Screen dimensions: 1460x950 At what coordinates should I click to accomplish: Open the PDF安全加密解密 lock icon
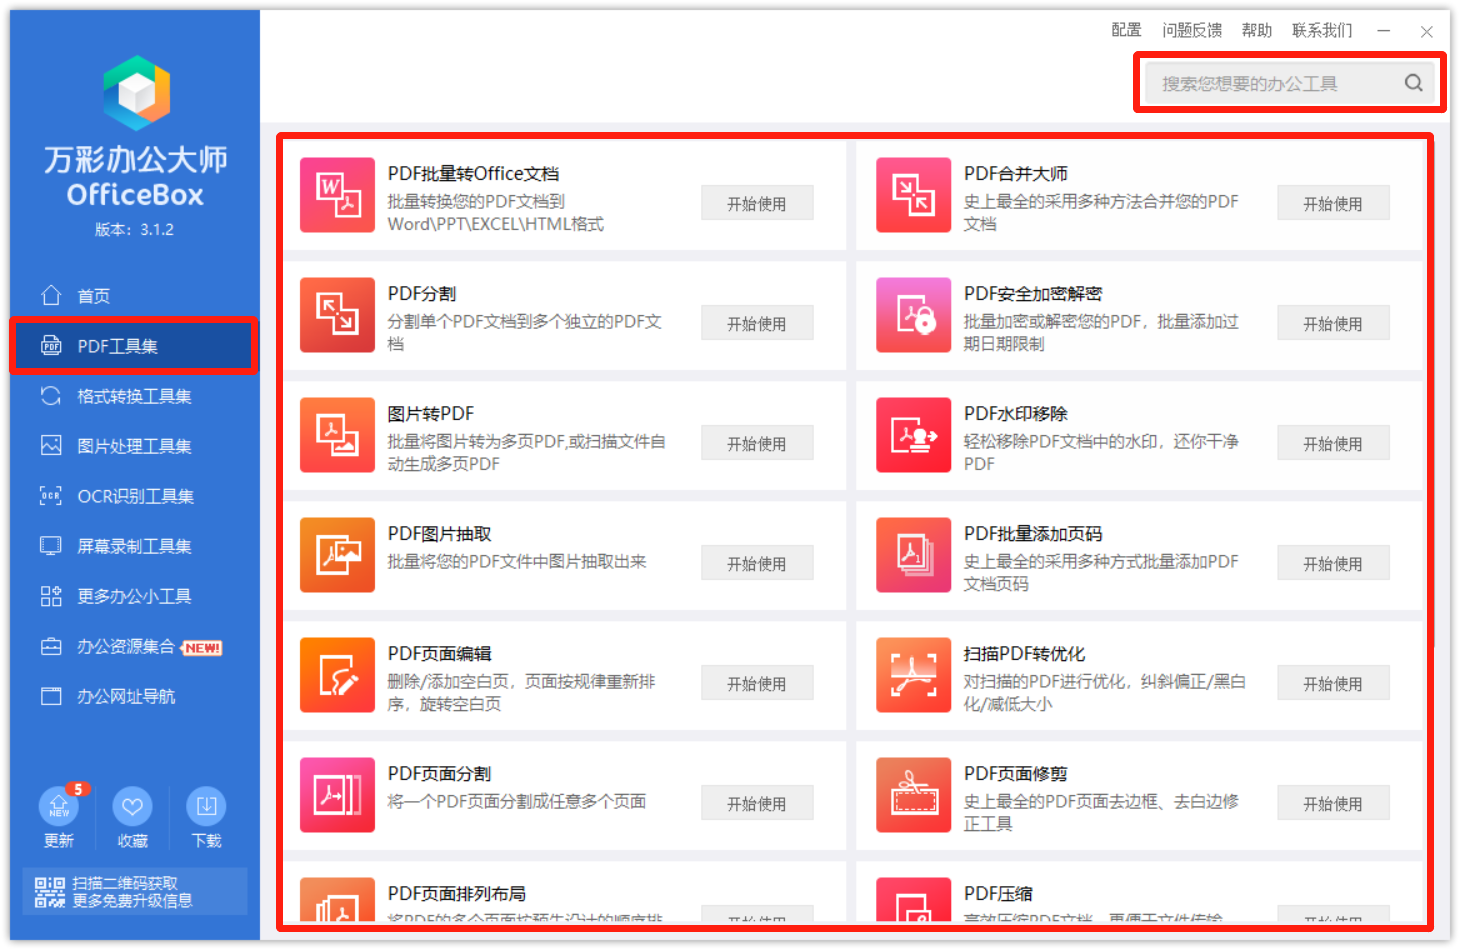pyautogui.click(x=913, y=315)
